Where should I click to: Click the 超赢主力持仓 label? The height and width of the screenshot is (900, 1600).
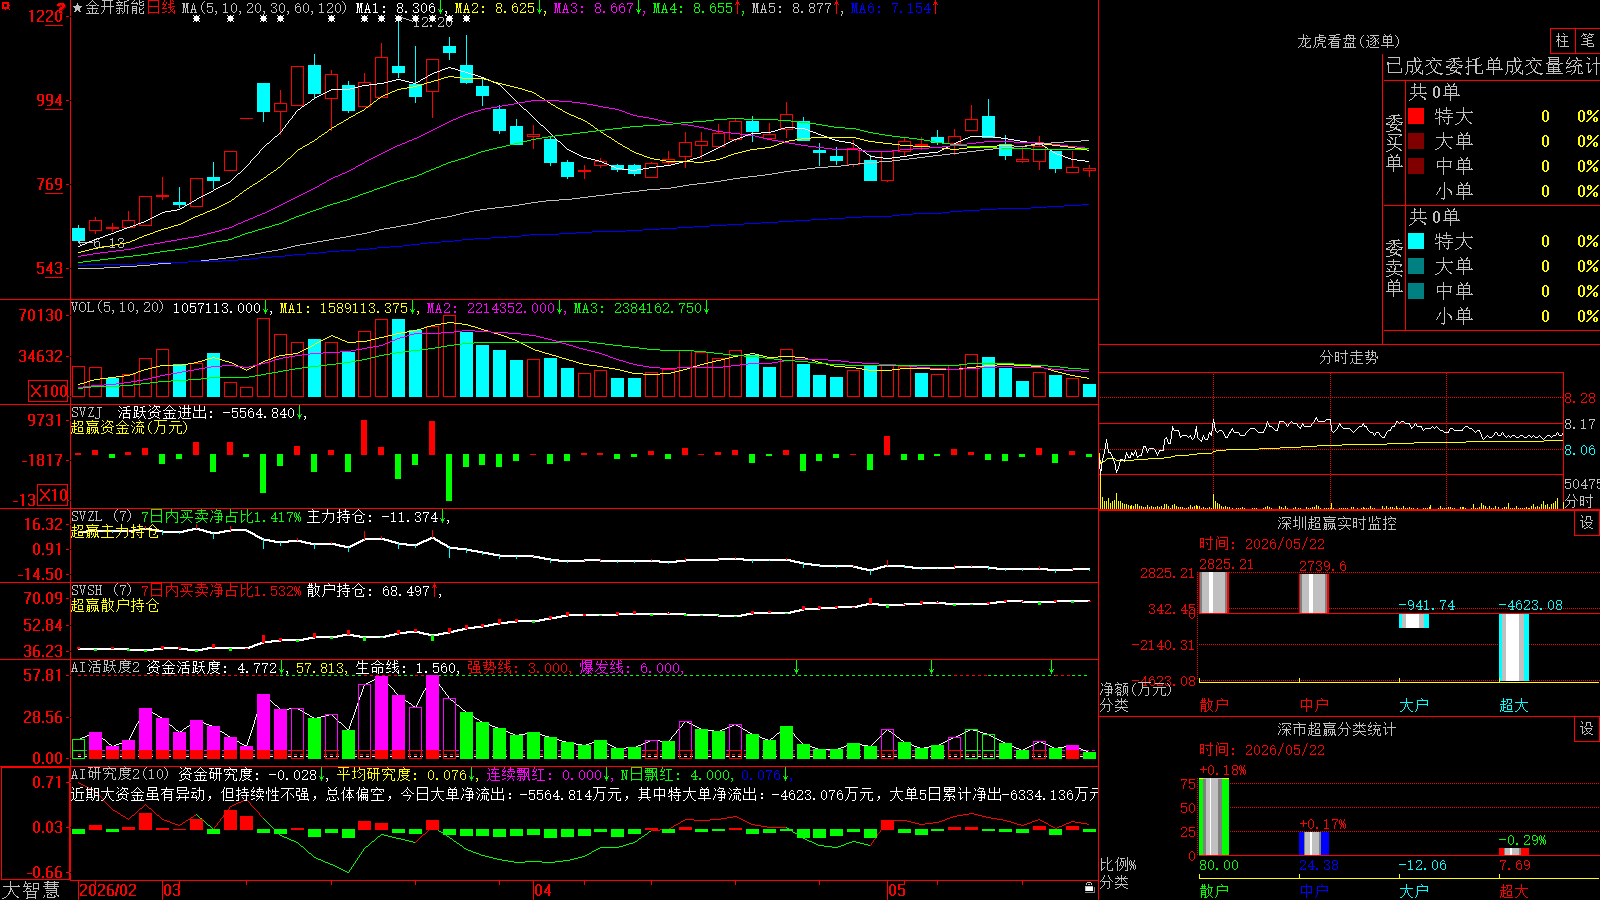tap(115, 531)
